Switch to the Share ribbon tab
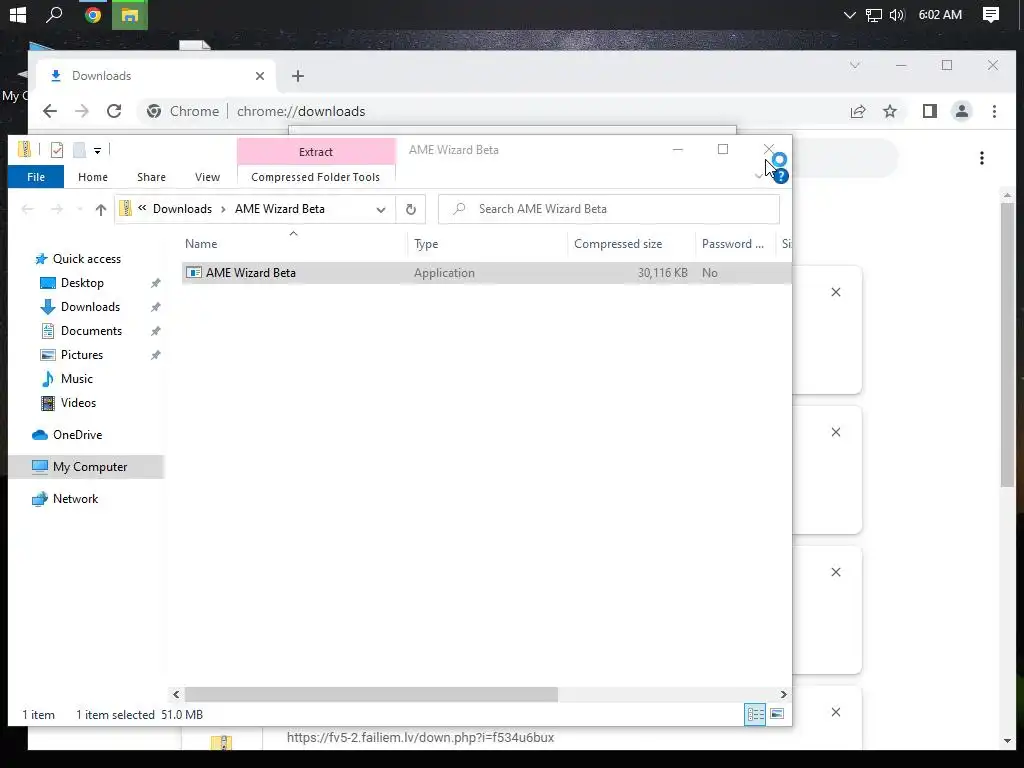The height and width of the screenshot is (768, 1024). tap(152, 177)
